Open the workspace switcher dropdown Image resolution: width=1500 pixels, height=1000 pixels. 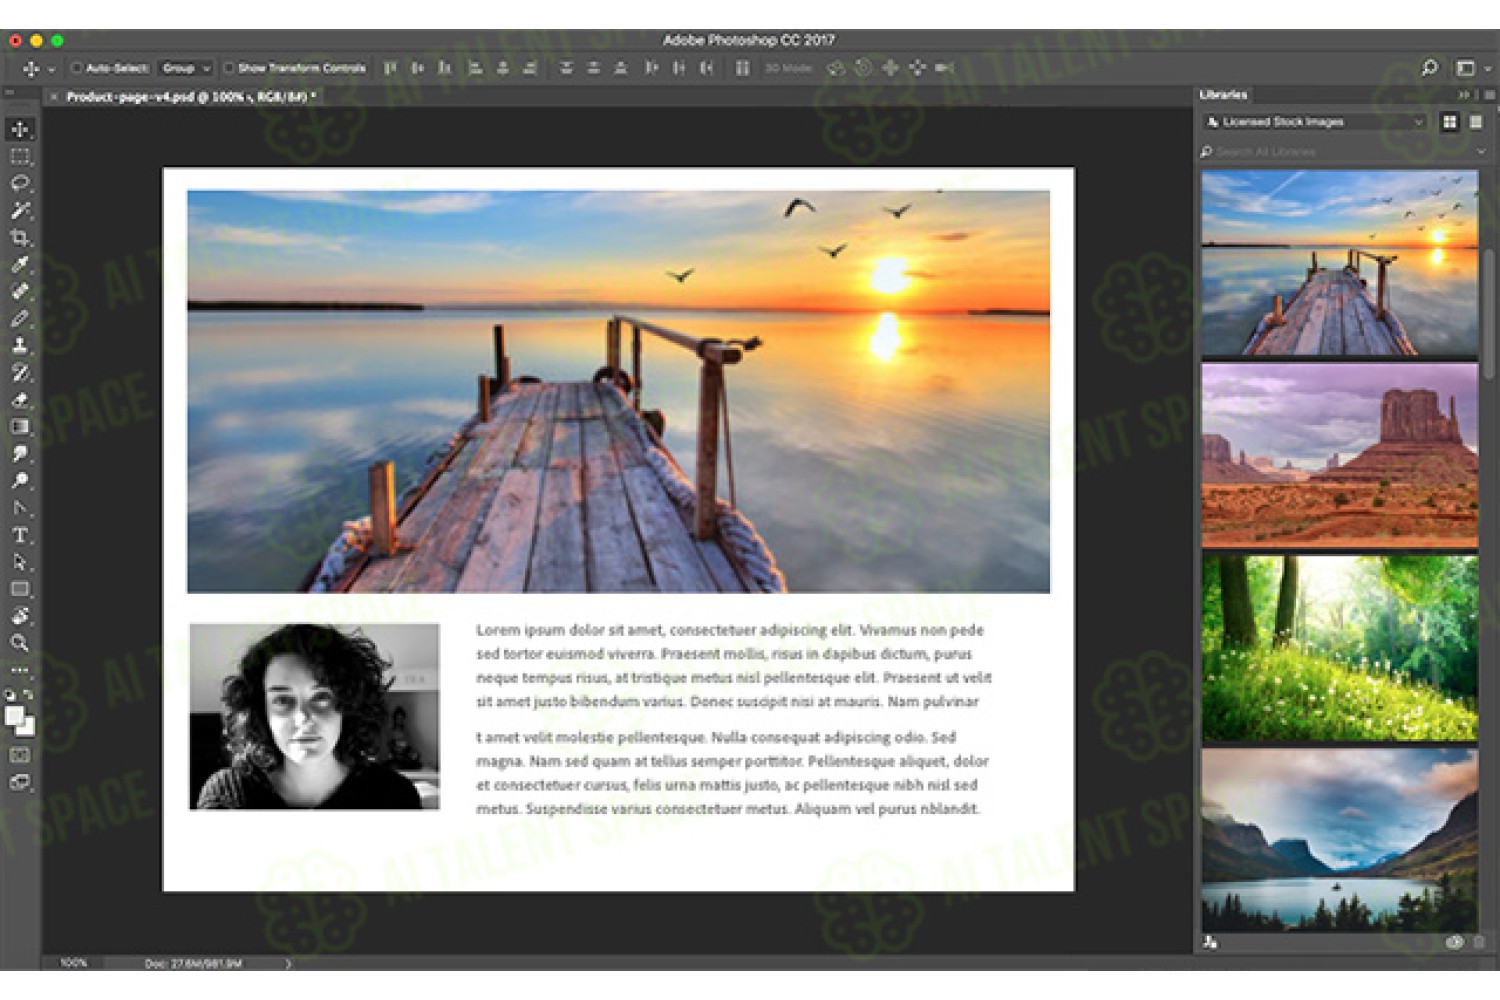[1469, 68]
